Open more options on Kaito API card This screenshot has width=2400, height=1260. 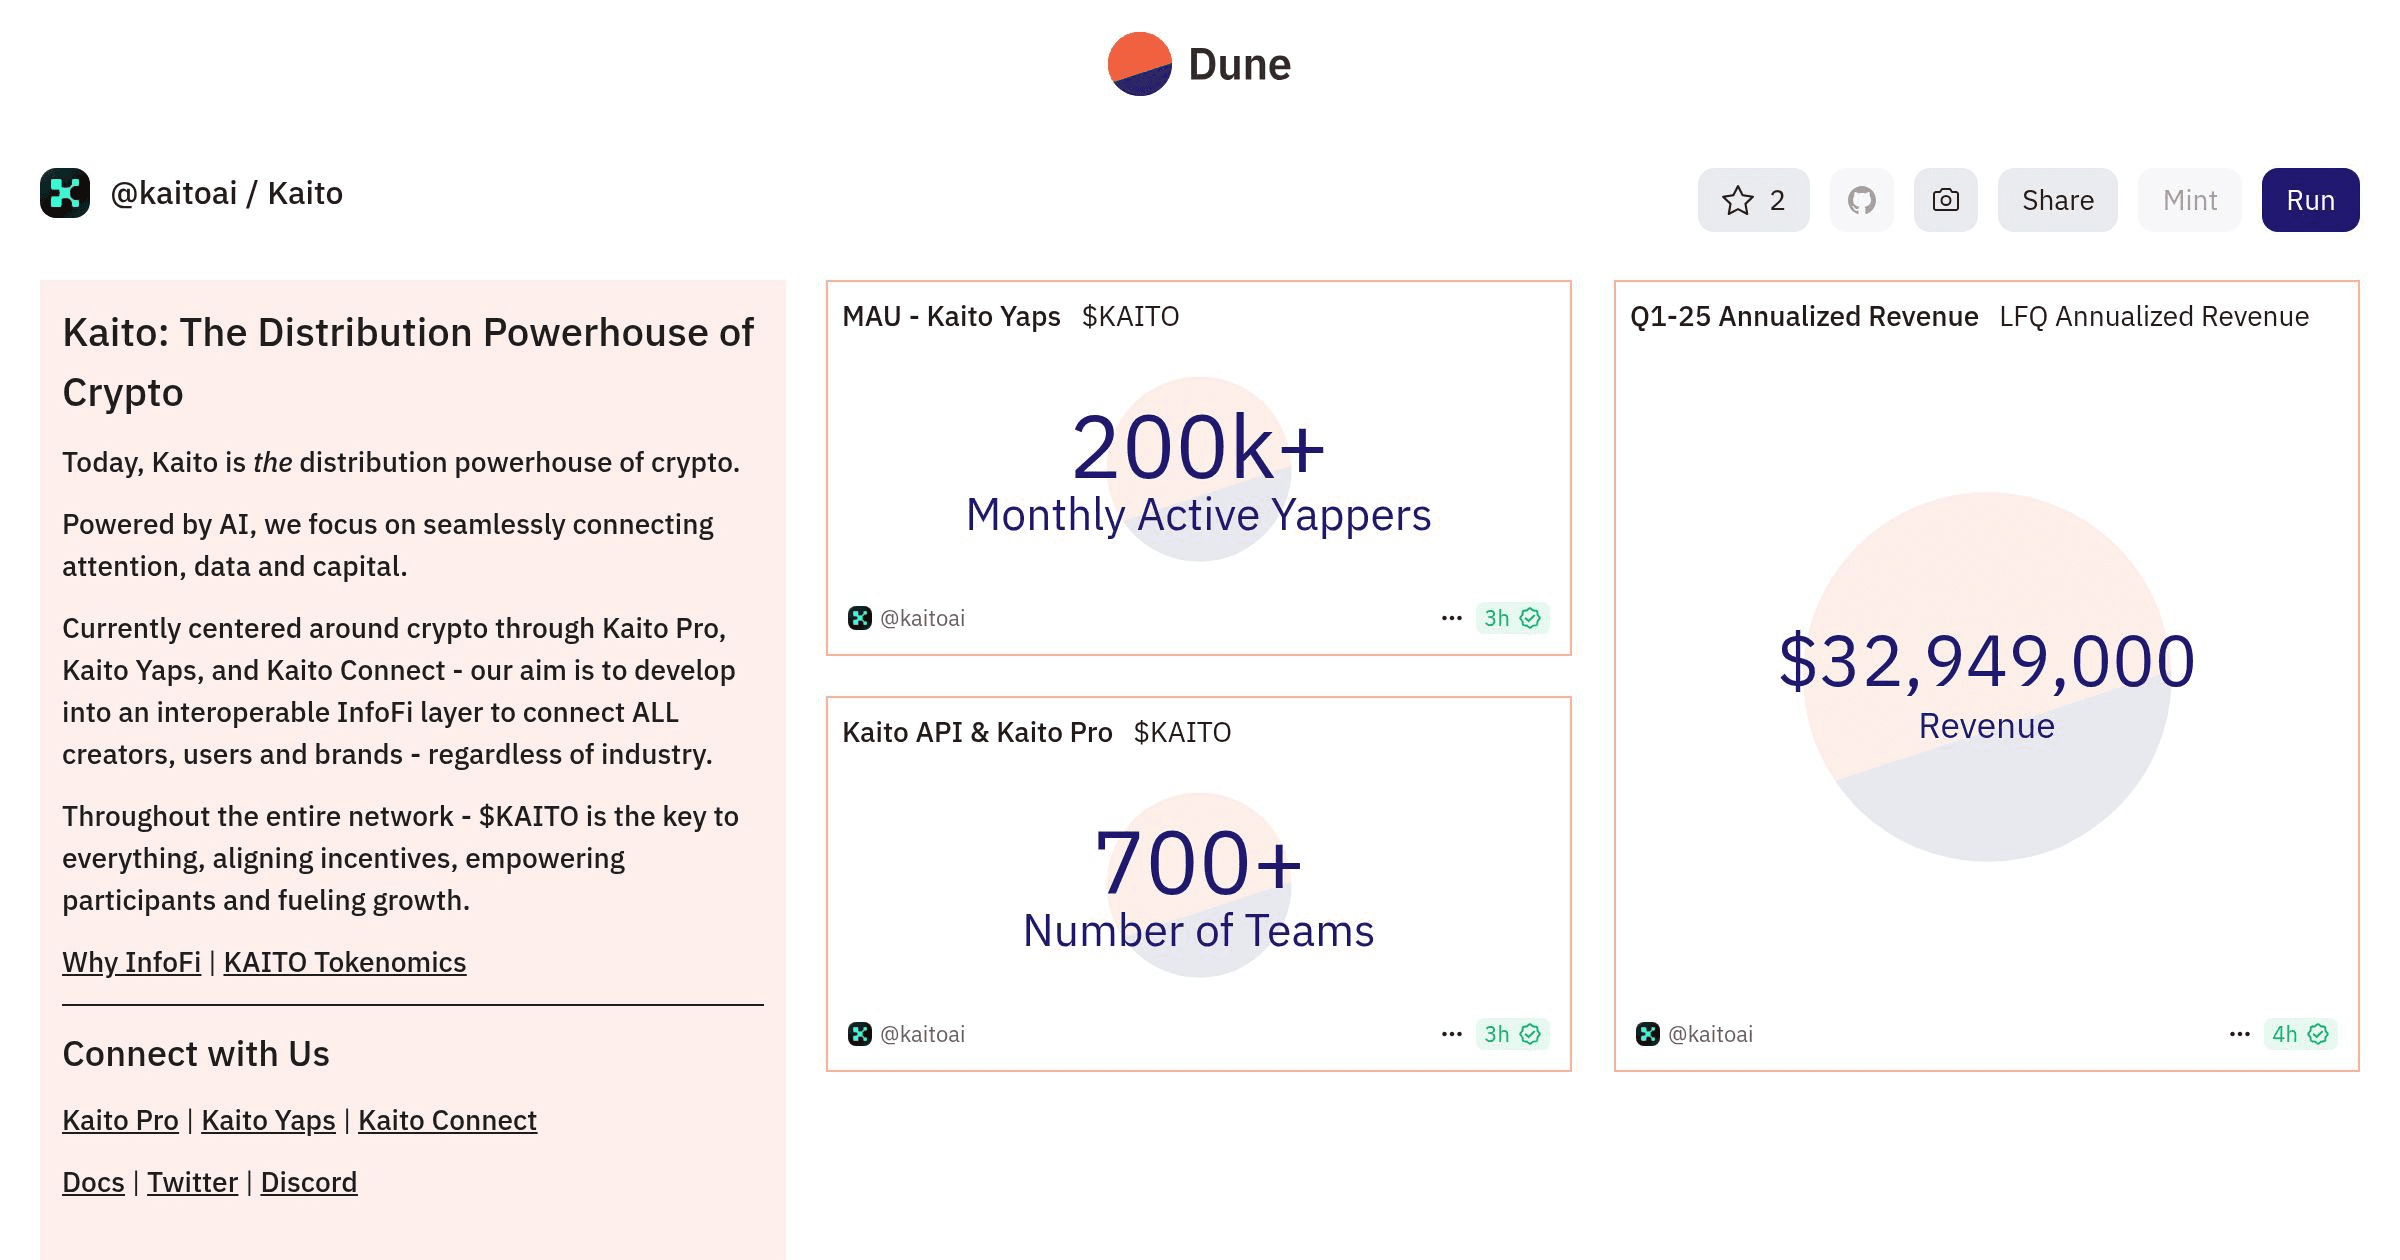(x=1452, y=1034)
